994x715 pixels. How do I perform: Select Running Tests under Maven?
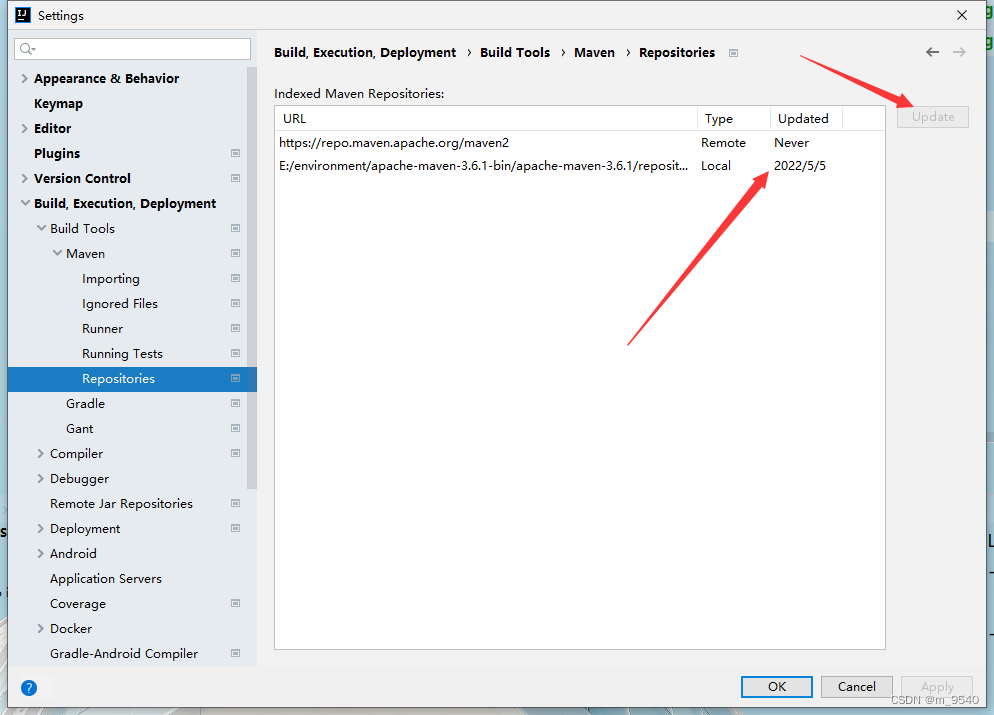click(x=122, y=354)
